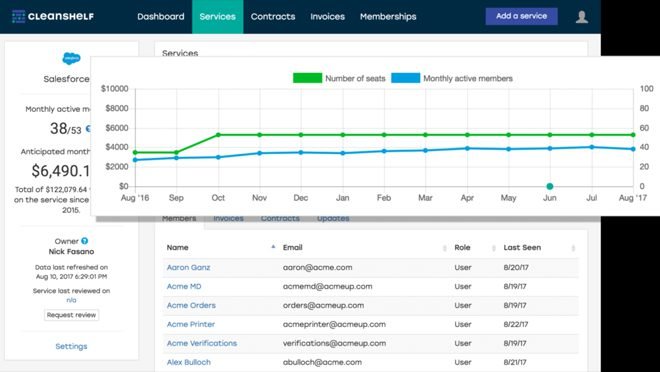Open the Settings link
The image size is (660, 372).
click(71, 346)
